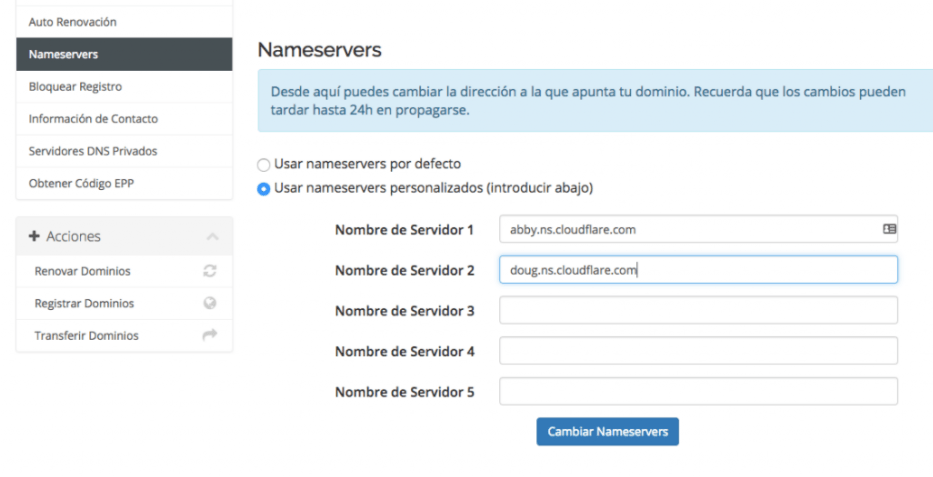Click the autofill contact icon in Servidor 1
The image size is (933, 477).
(889, 229)
